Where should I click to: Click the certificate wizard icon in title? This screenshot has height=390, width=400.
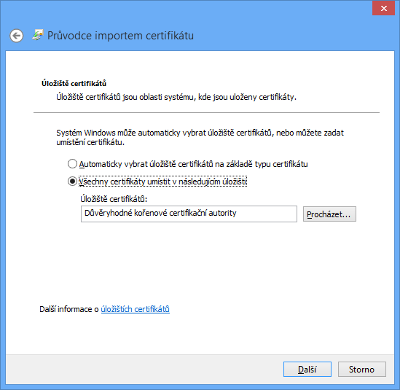click(38, 34)
